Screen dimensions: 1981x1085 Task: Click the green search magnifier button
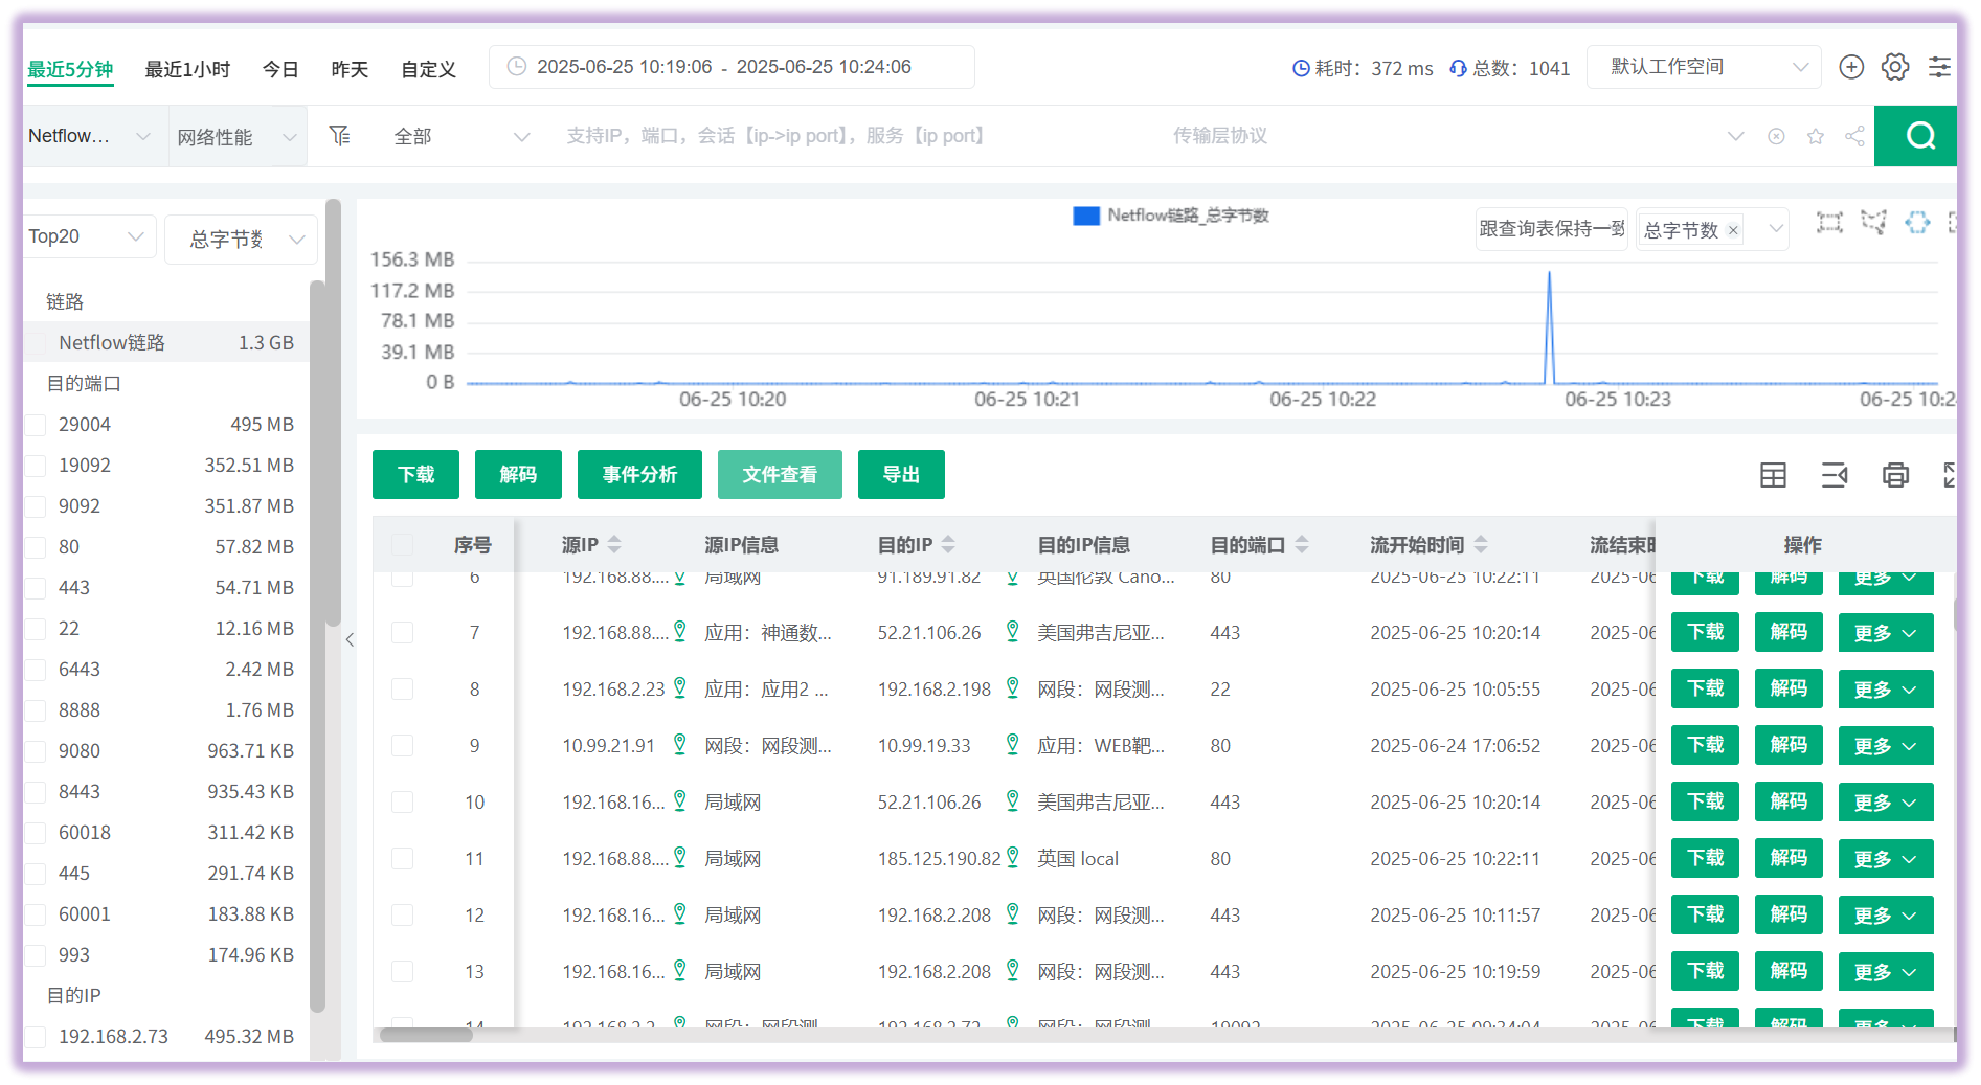1915,136
